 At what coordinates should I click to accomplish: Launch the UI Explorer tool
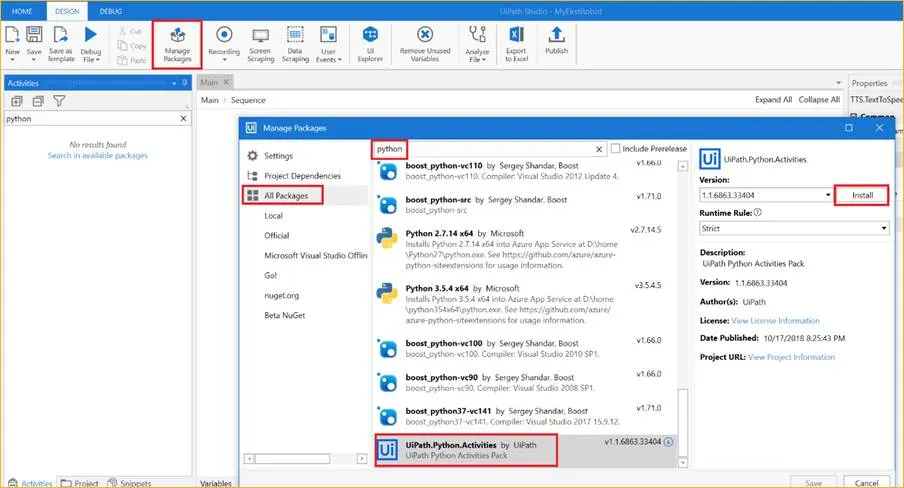(x=370, y=44)
